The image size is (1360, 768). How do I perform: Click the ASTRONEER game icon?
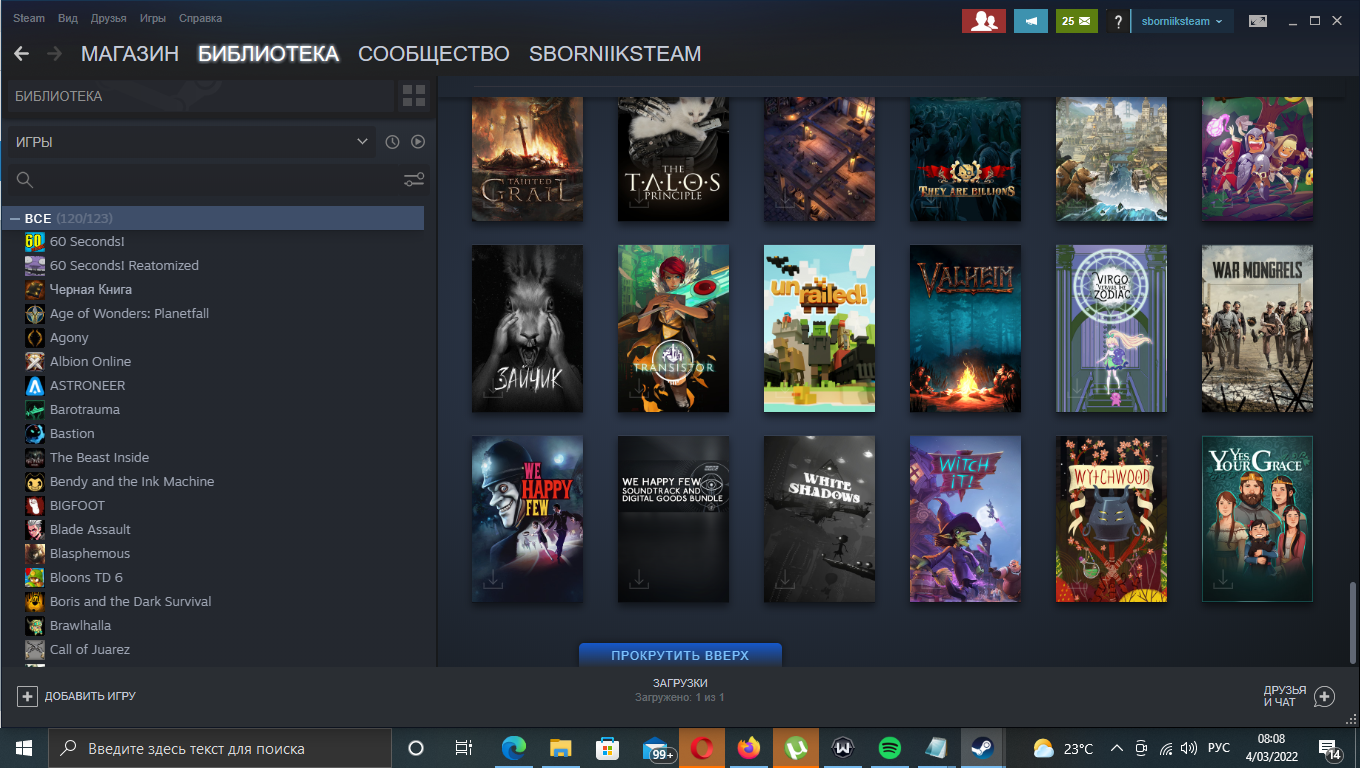[x=35, y=385]
